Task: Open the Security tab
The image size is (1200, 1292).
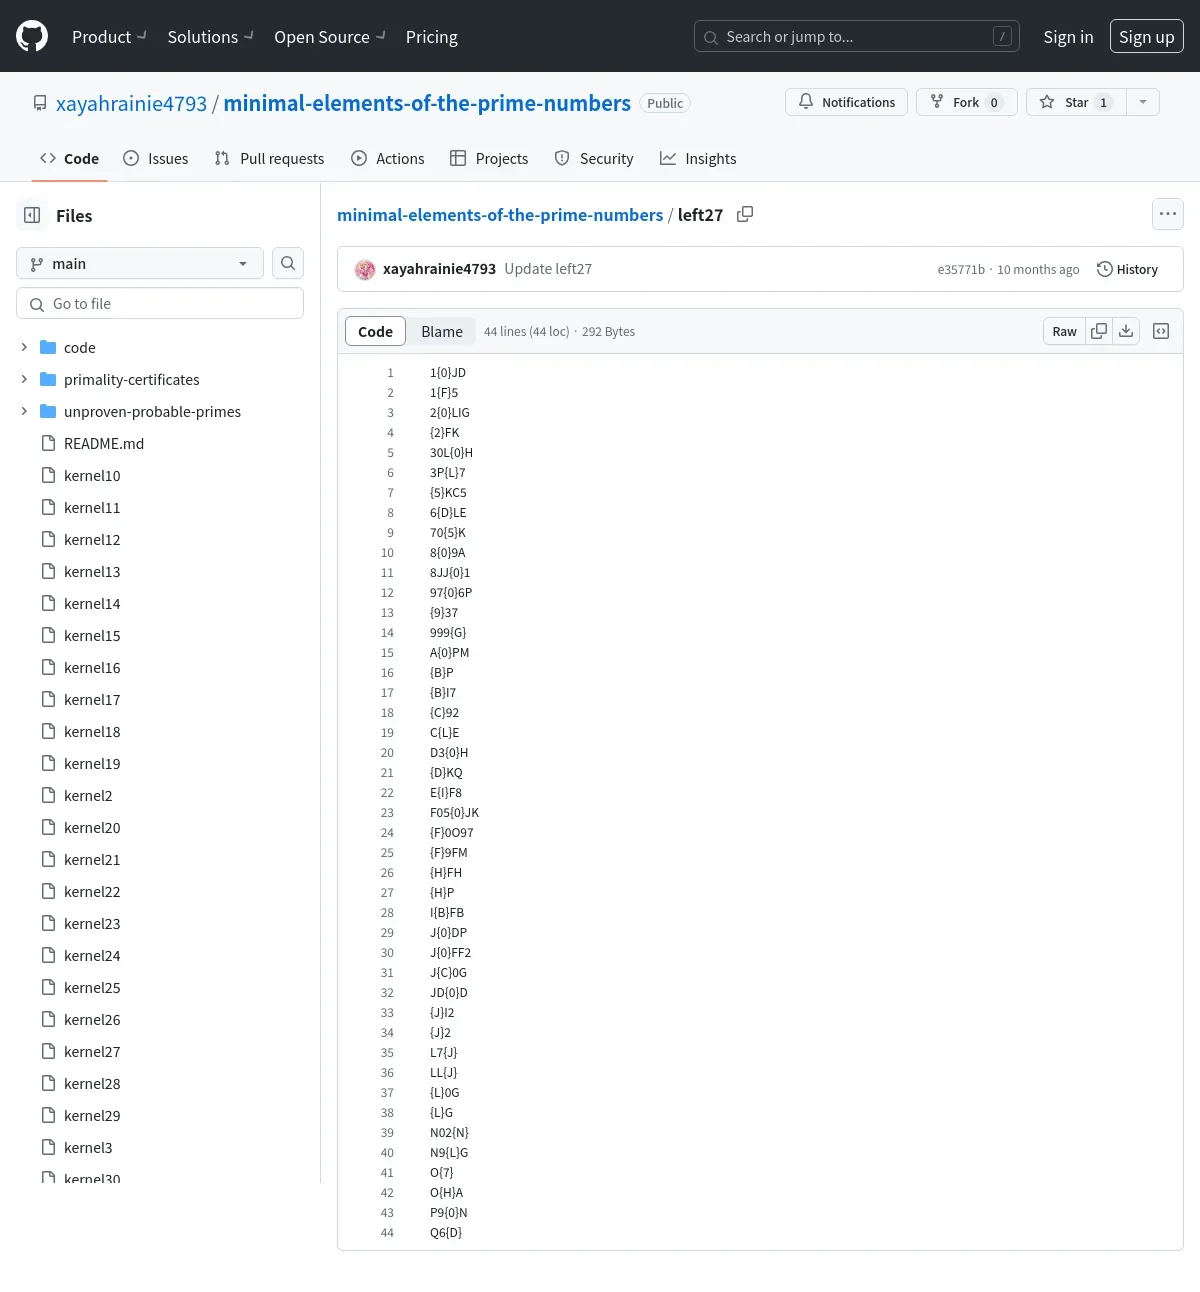Action: coord(594,158)
